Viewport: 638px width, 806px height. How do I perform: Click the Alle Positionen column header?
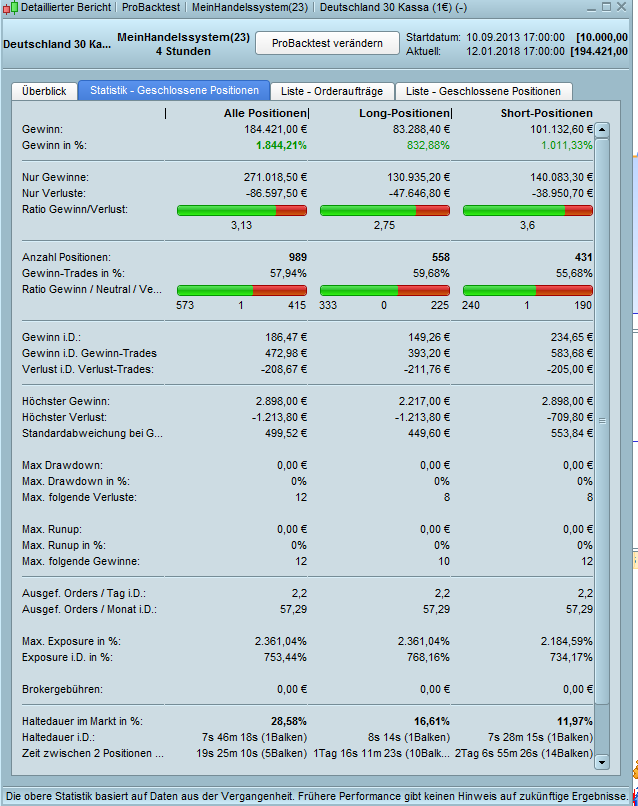pyautogui.click(x=265, y=113)
